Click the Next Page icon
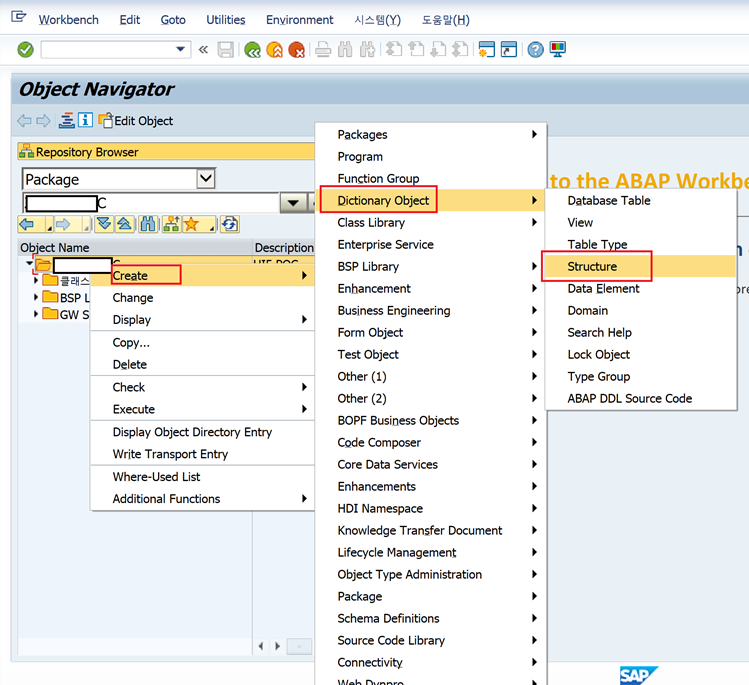Viewport: 749px width, 685px height. pyautogui.click(x=438, y=49)
